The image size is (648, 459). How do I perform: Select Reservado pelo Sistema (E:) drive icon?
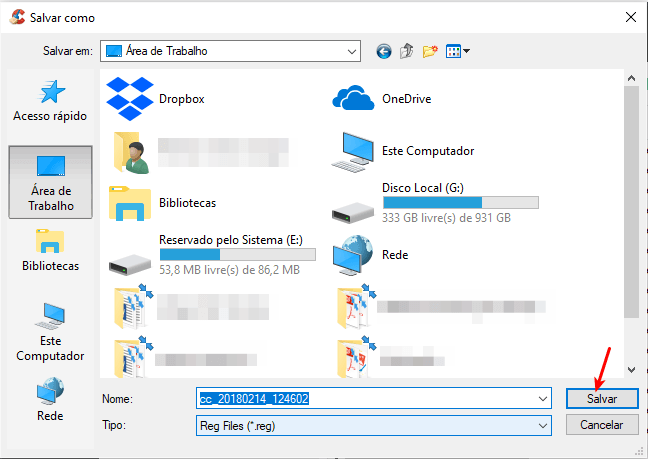[130, 265]
